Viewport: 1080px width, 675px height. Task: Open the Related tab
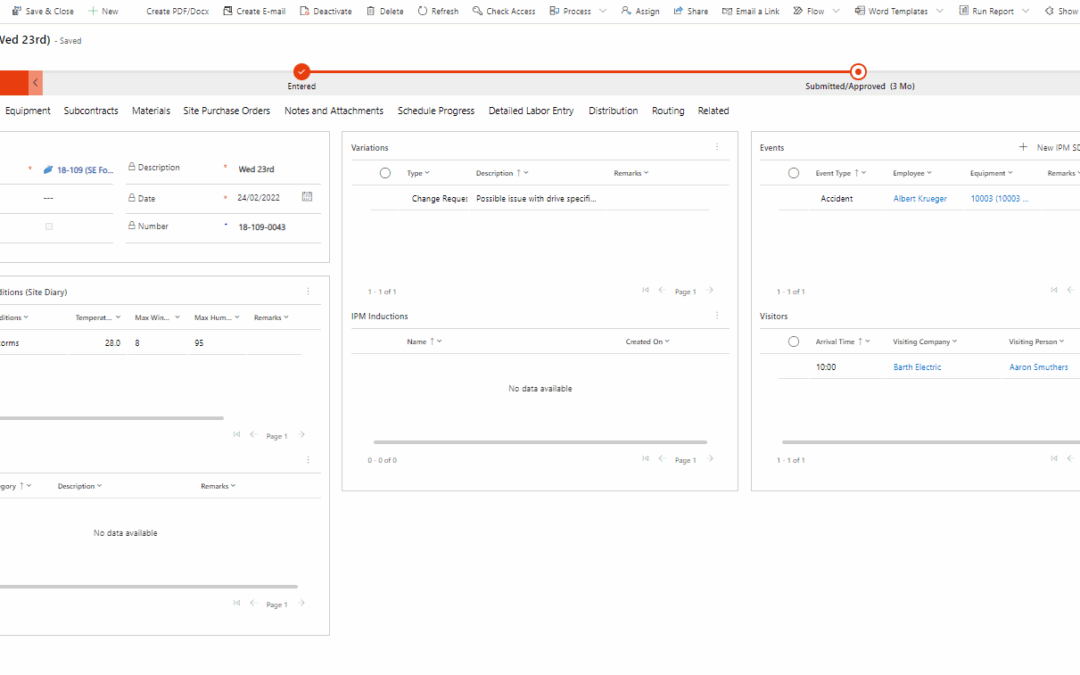pyautogui.click(x=713, y=110)
